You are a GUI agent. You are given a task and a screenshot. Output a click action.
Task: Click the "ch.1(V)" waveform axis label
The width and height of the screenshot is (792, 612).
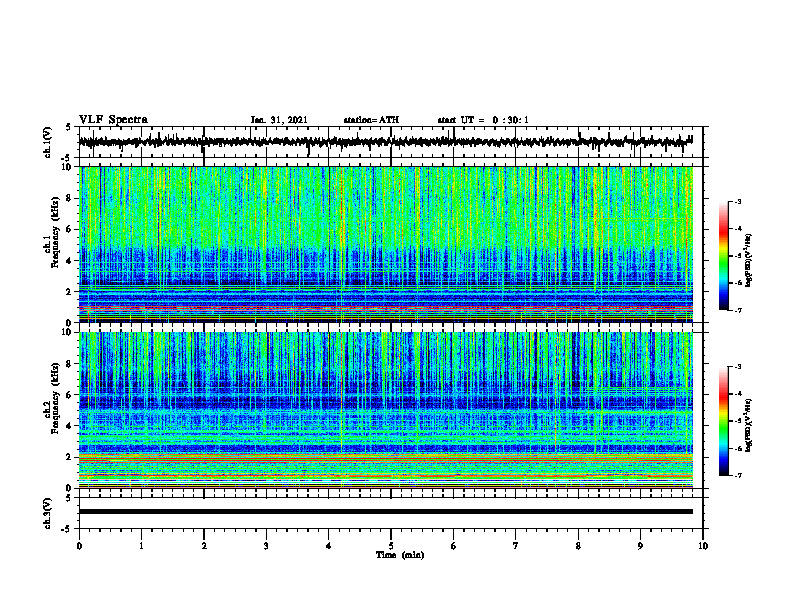point(48,142)
